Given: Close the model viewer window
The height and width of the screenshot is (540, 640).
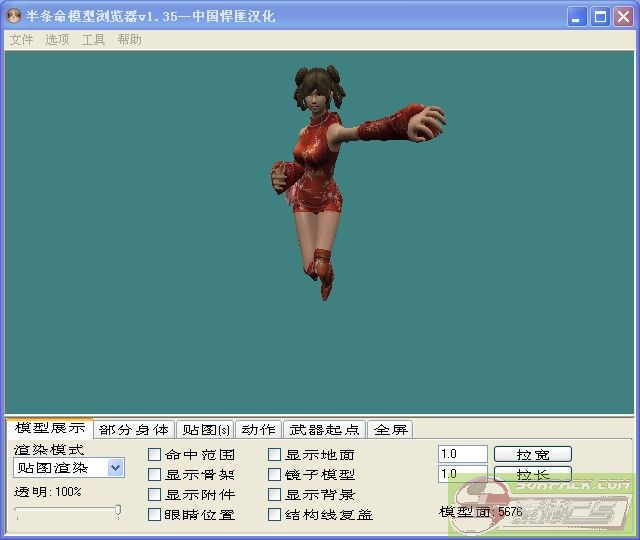Looking at the screenshot, I should pos(622,16).
